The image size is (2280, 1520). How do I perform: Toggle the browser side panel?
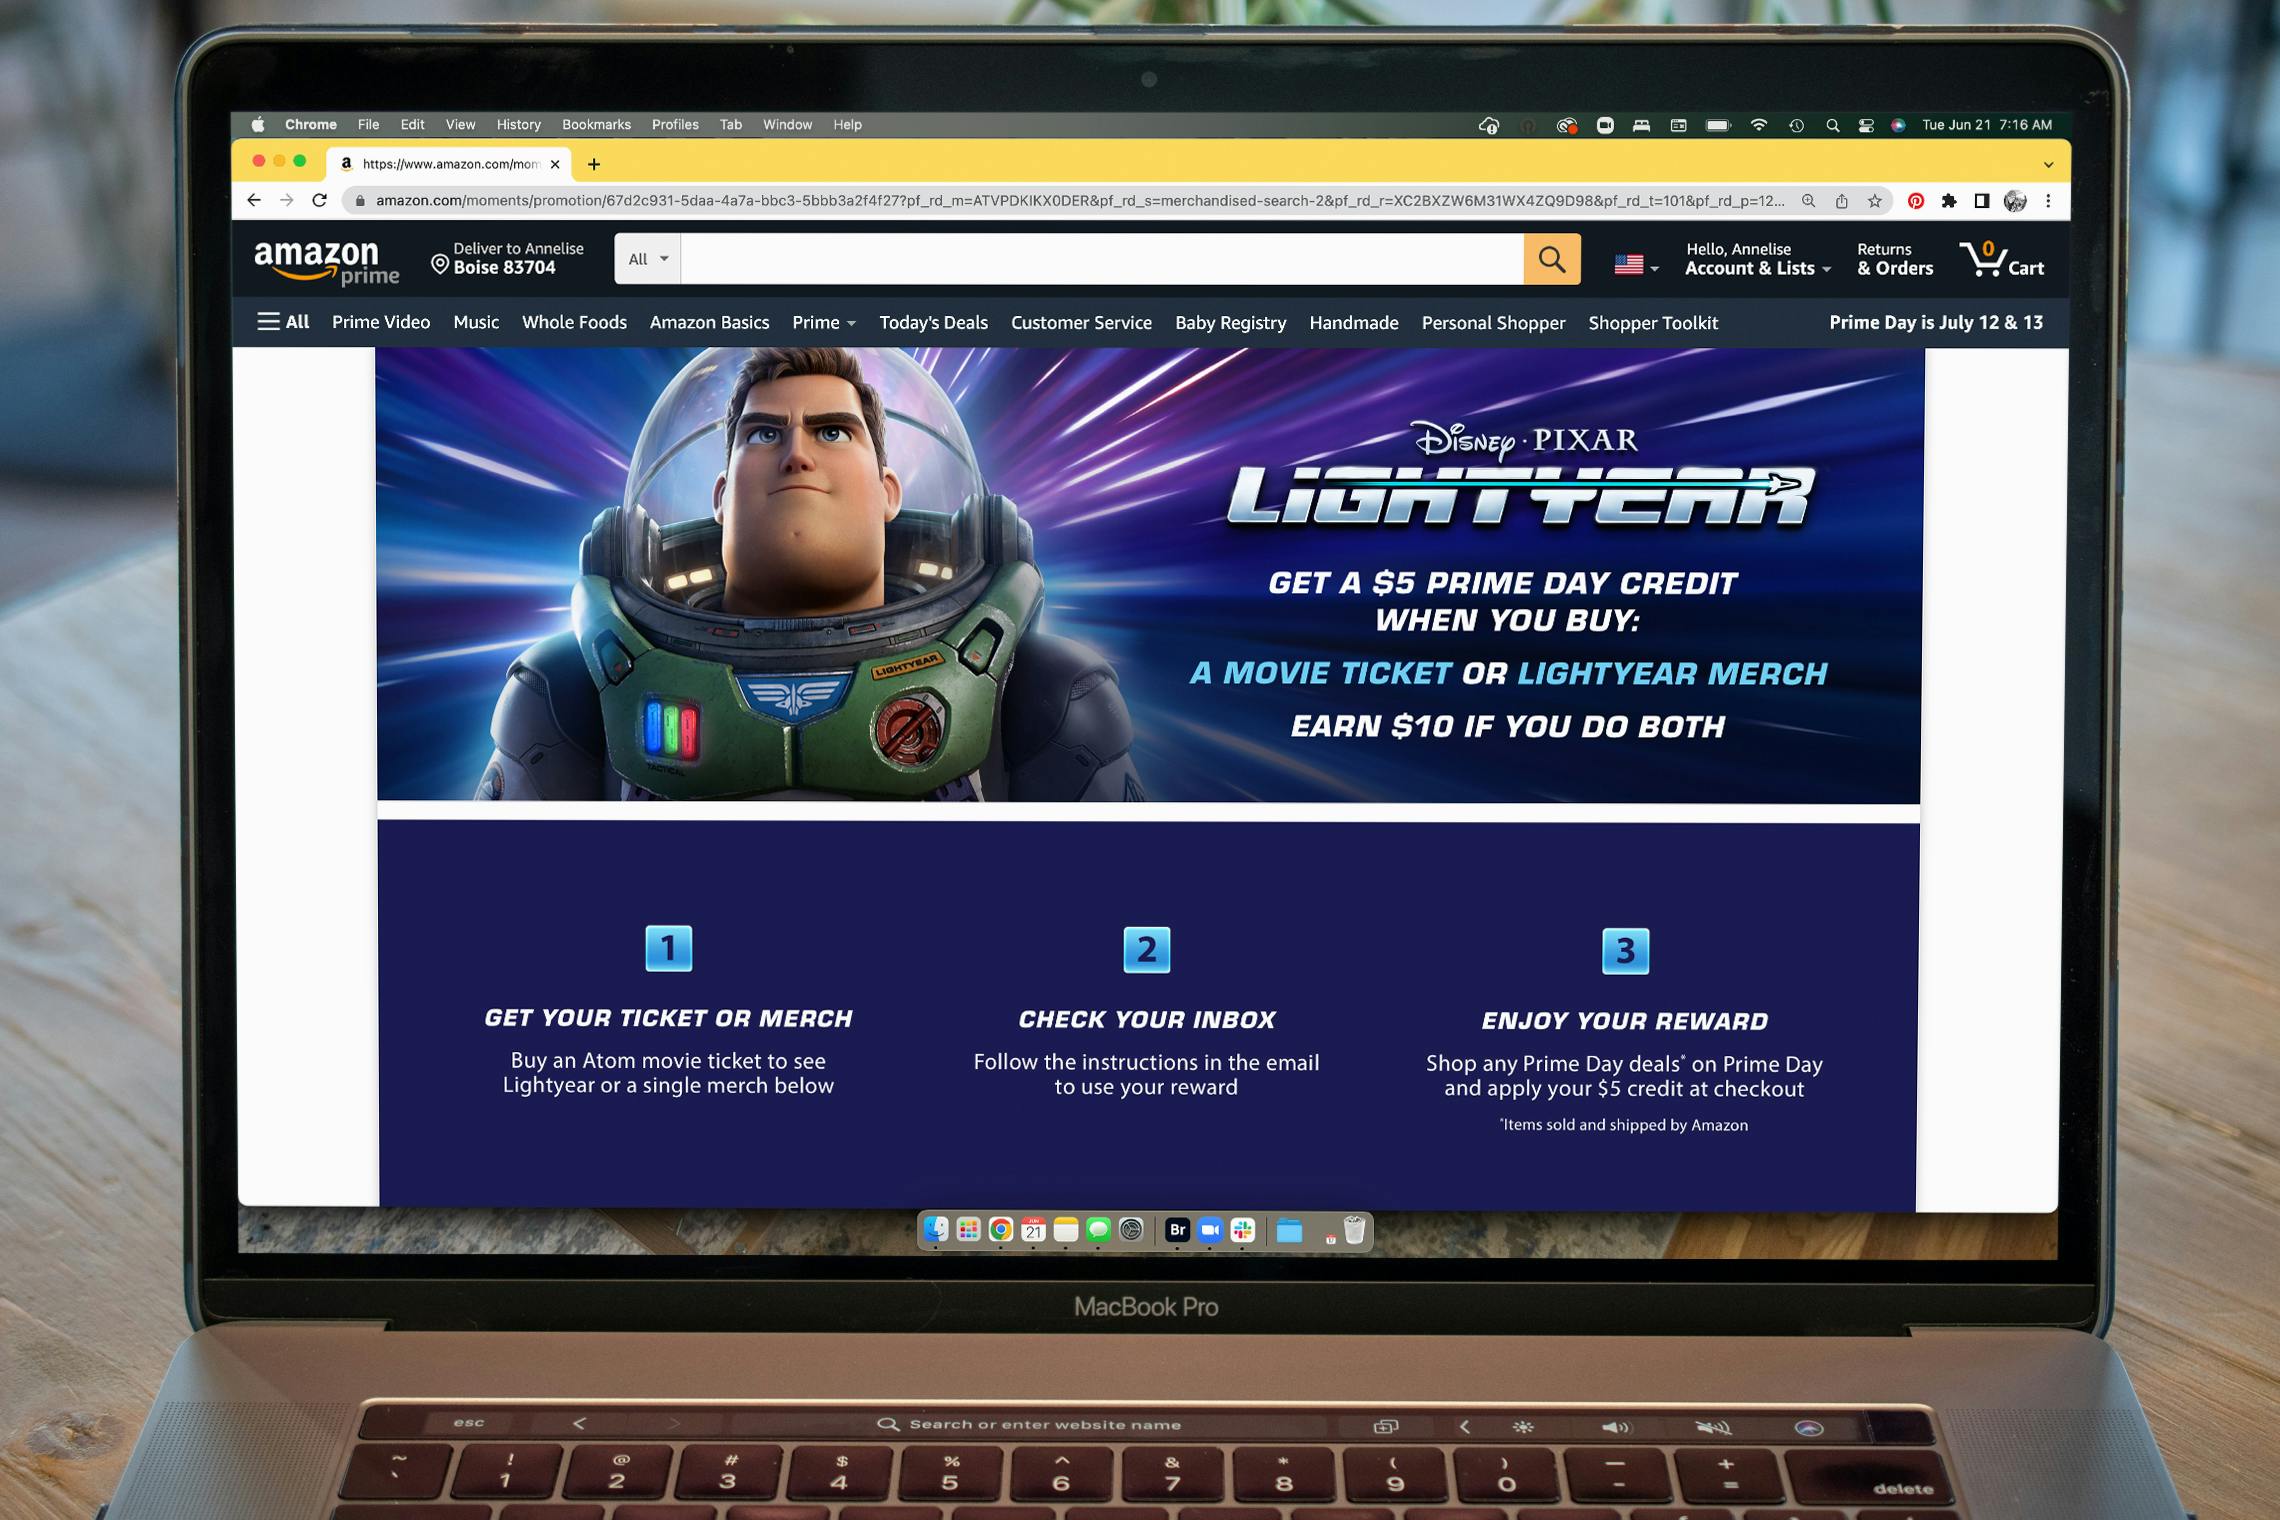tap(1981, 201)
